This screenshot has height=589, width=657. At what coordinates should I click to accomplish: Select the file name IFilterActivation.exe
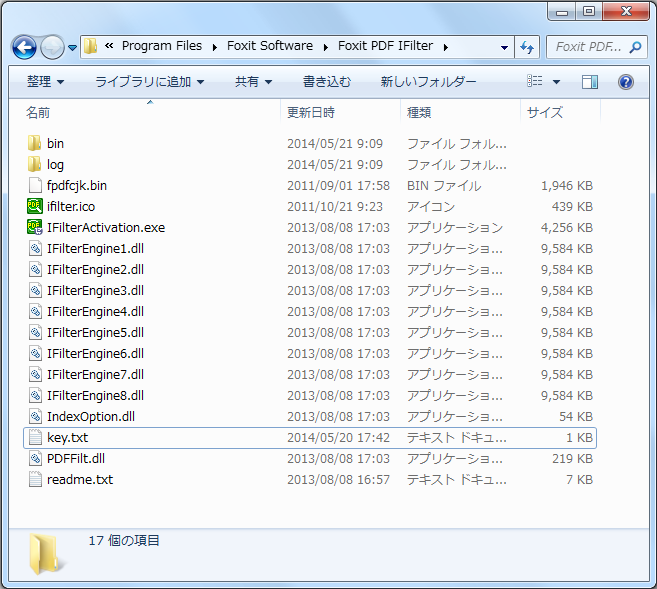pos(106,227)
